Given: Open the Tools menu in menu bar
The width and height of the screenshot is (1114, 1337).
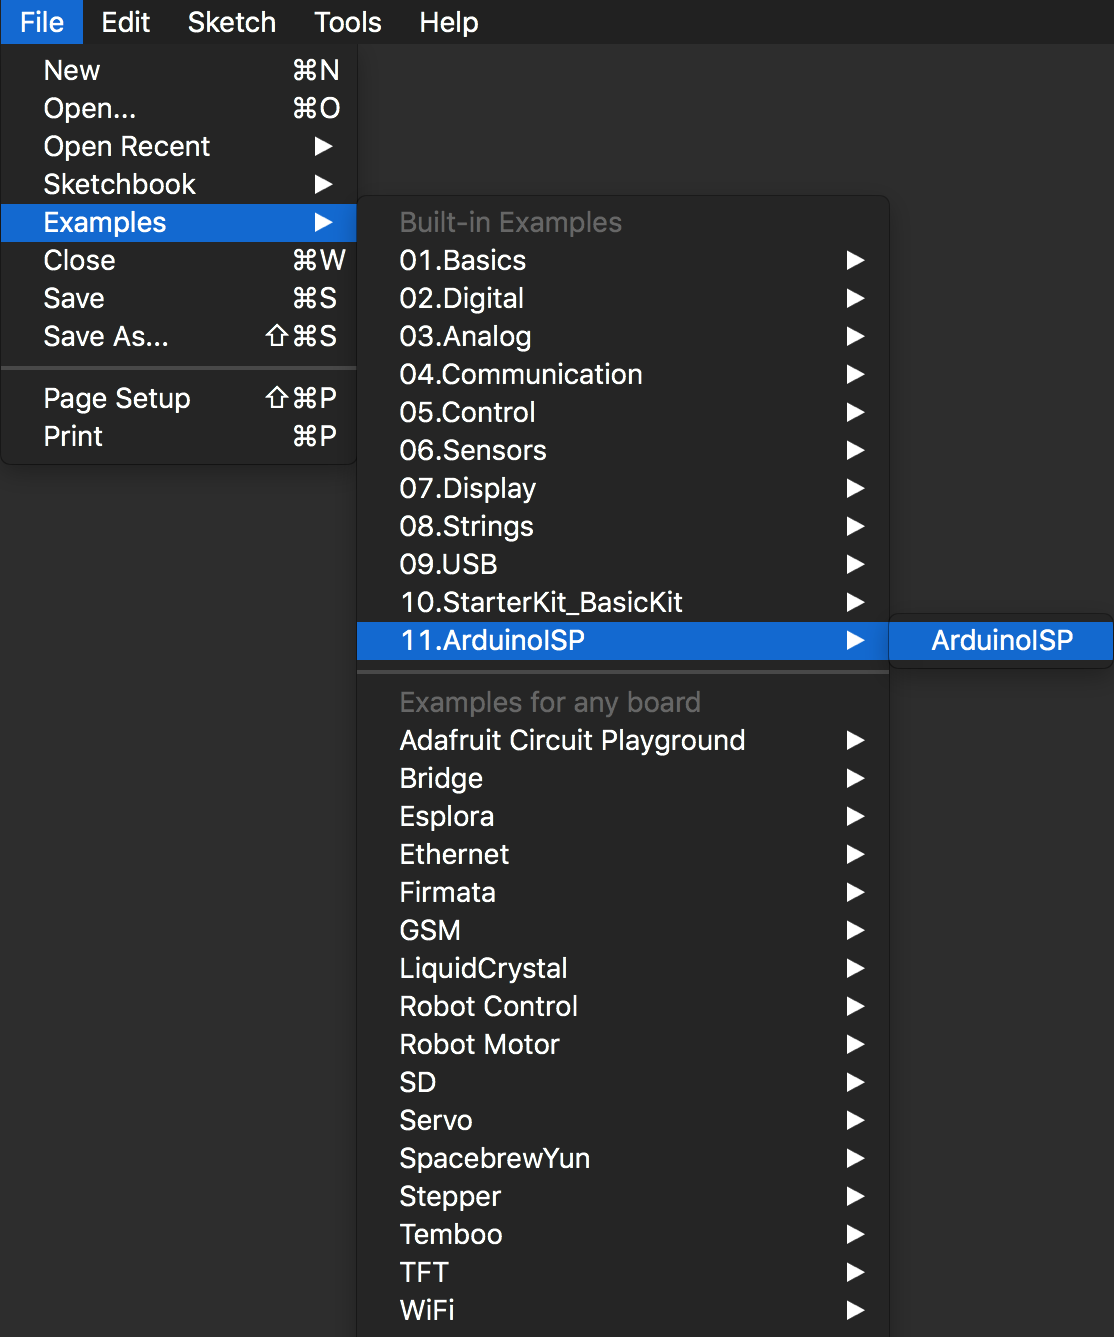Looking at the screenshot, I should pyautogui.click(x=347, y=22).
